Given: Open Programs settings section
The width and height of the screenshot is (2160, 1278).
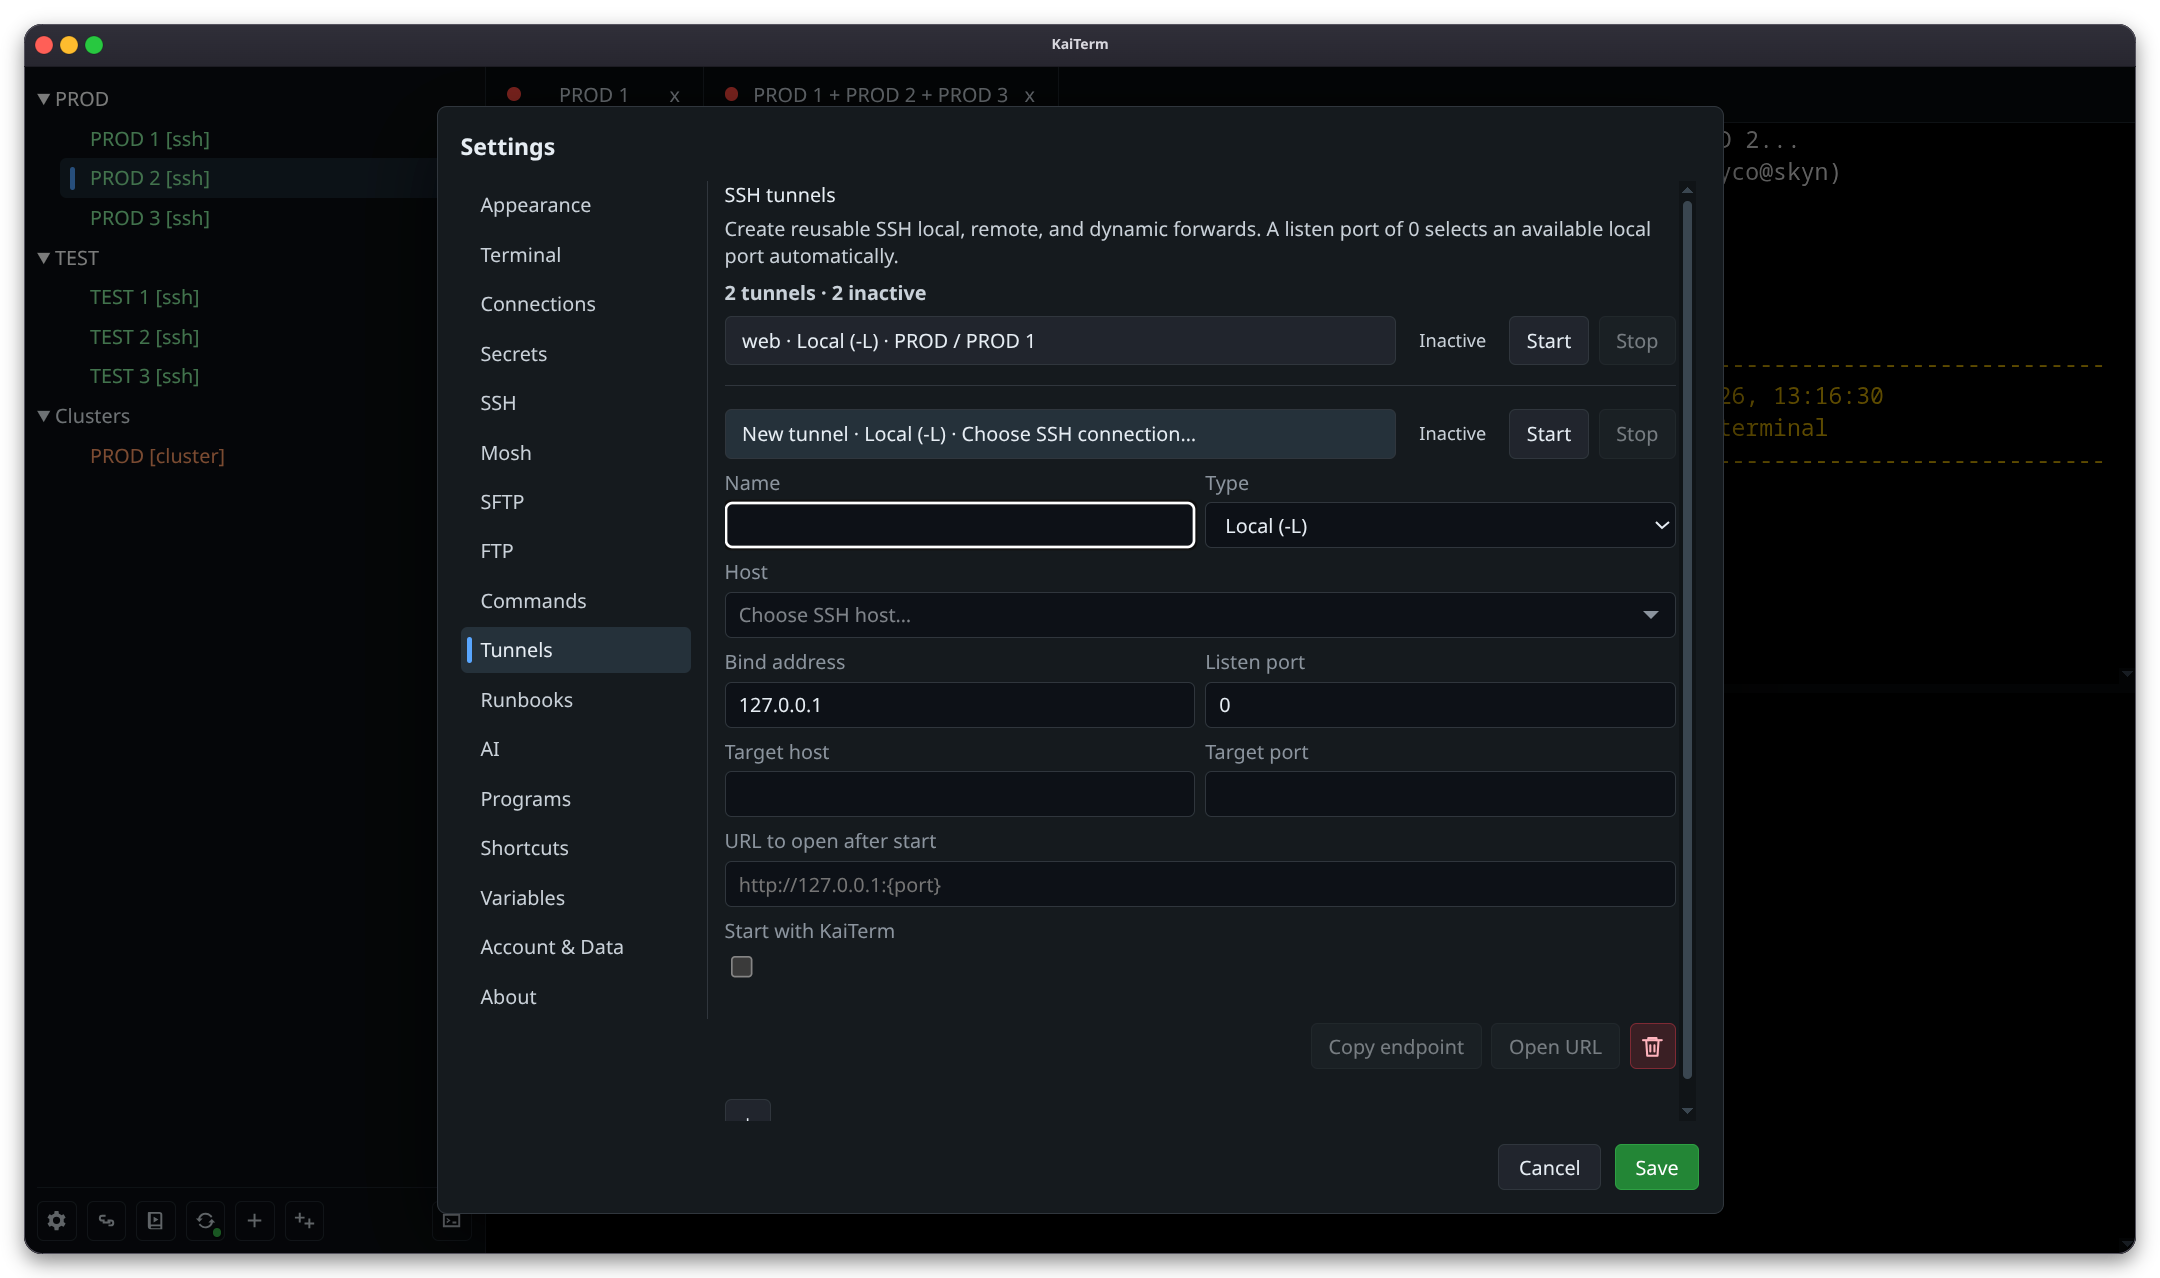Looking at the screenshot, I should [x=576, y=799].
